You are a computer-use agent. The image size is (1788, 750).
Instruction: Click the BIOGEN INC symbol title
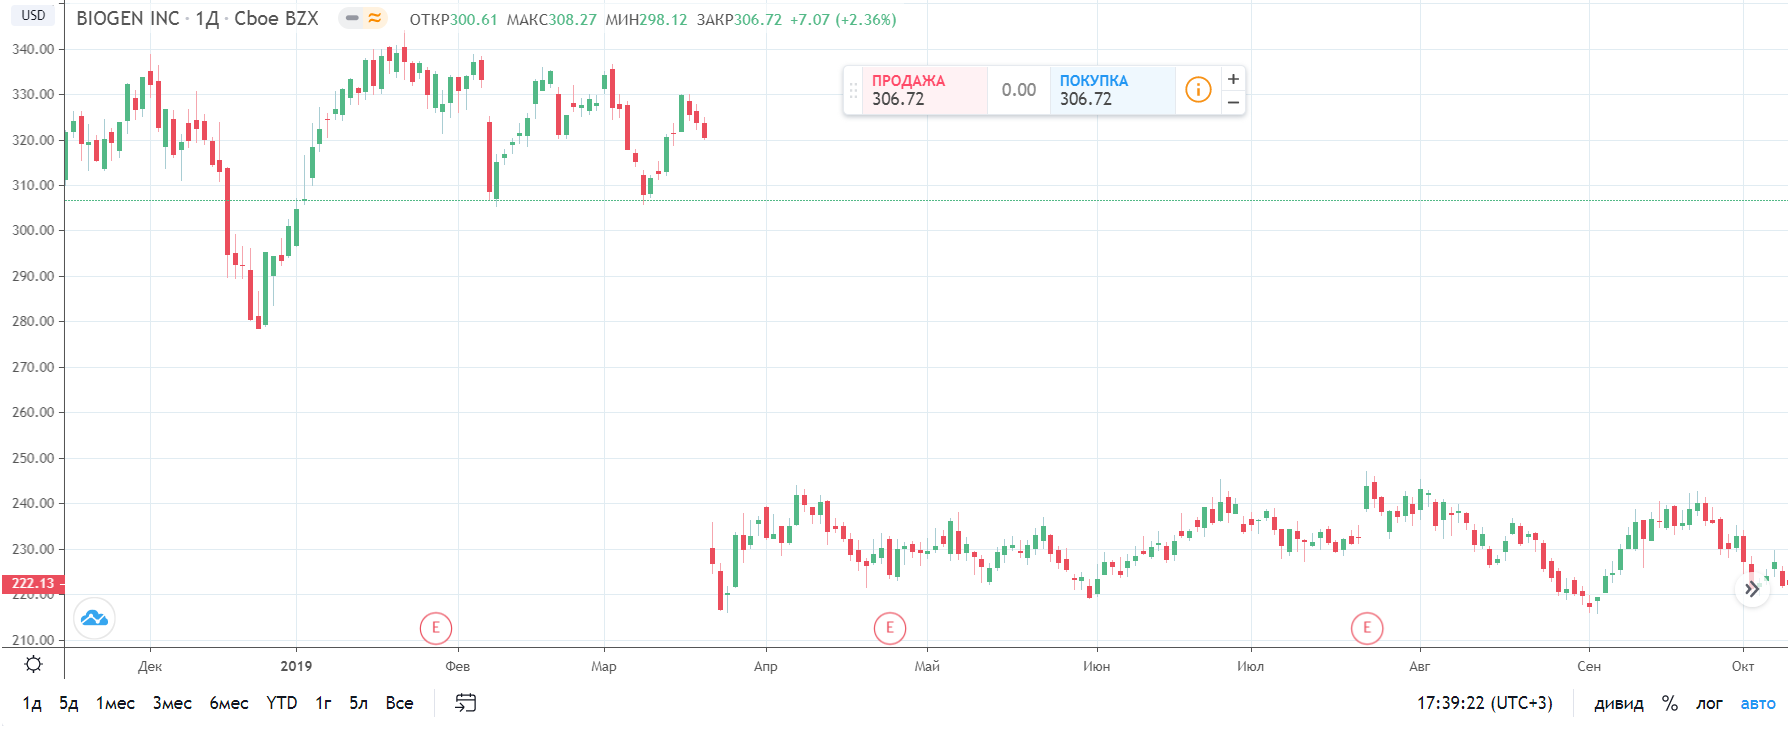click(128, 18)
